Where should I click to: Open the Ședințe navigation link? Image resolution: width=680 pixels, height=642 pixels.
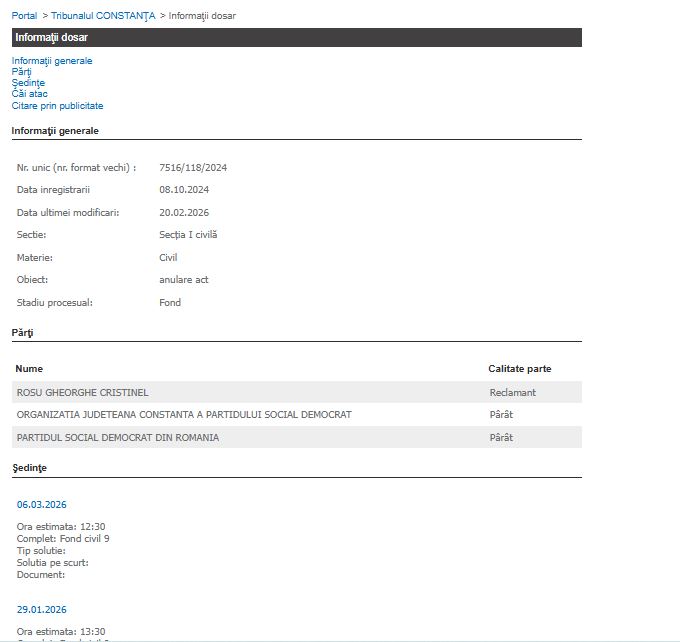[28, 83]
